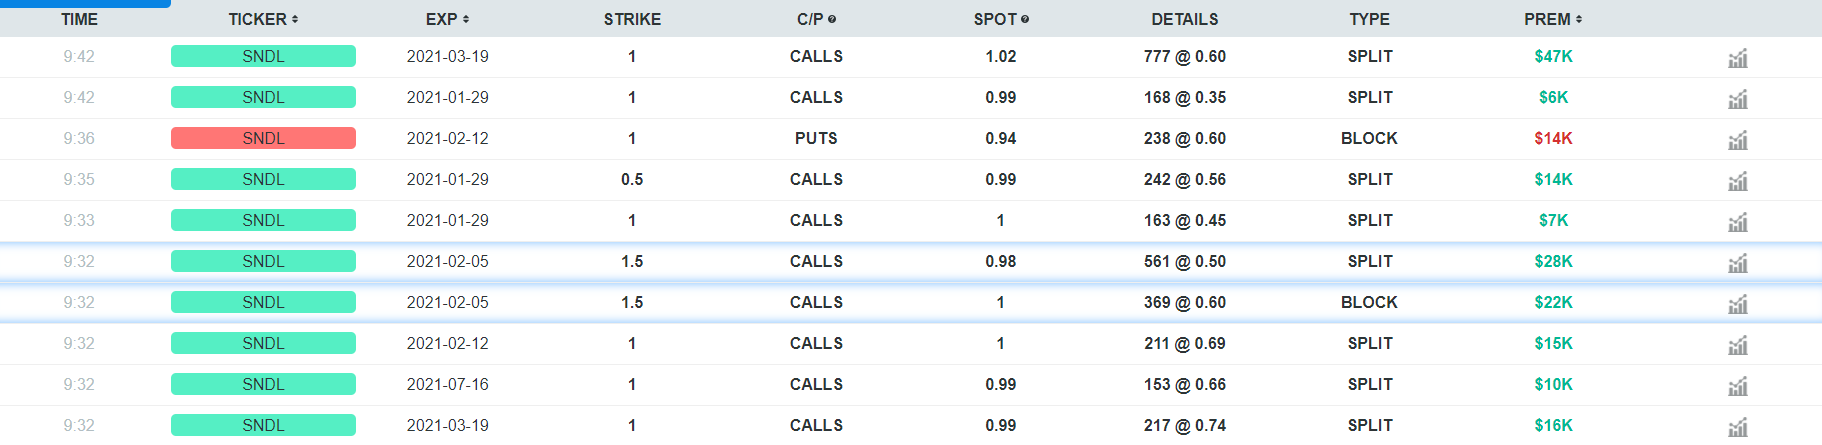Click premium value $16K

tap(1553, 425)
